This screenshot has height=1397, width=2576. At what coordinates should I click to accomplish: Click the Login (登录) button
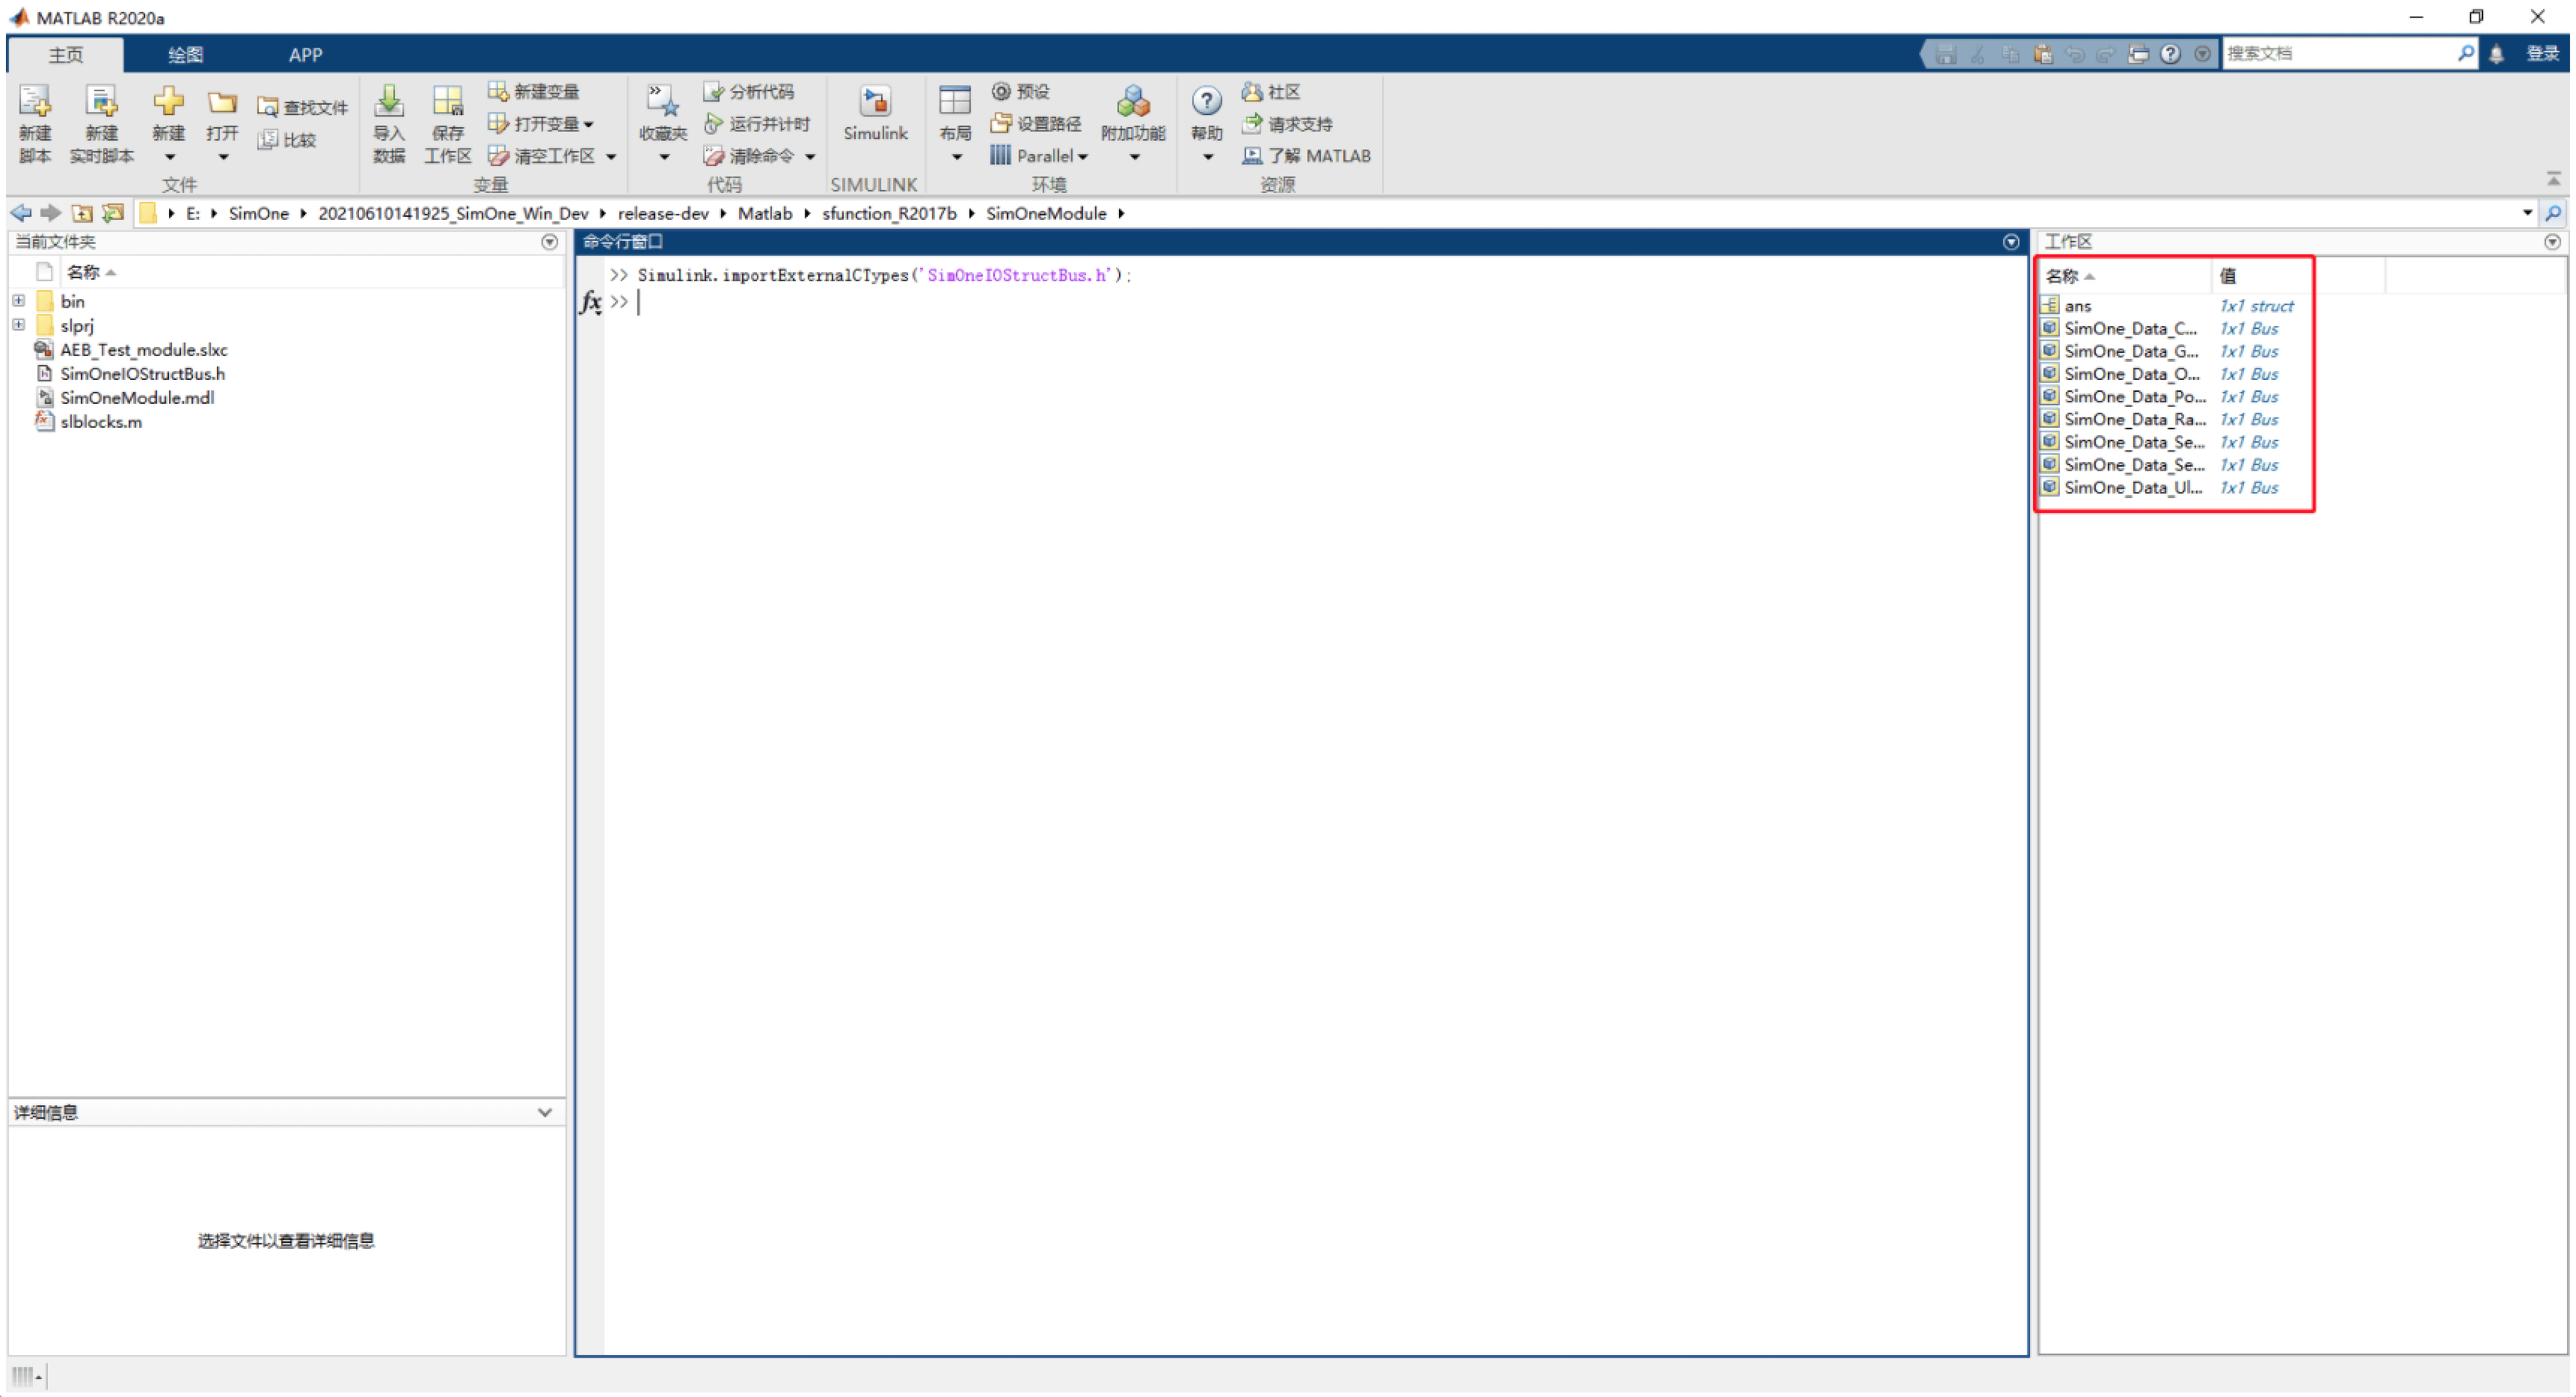[2542, 54]
